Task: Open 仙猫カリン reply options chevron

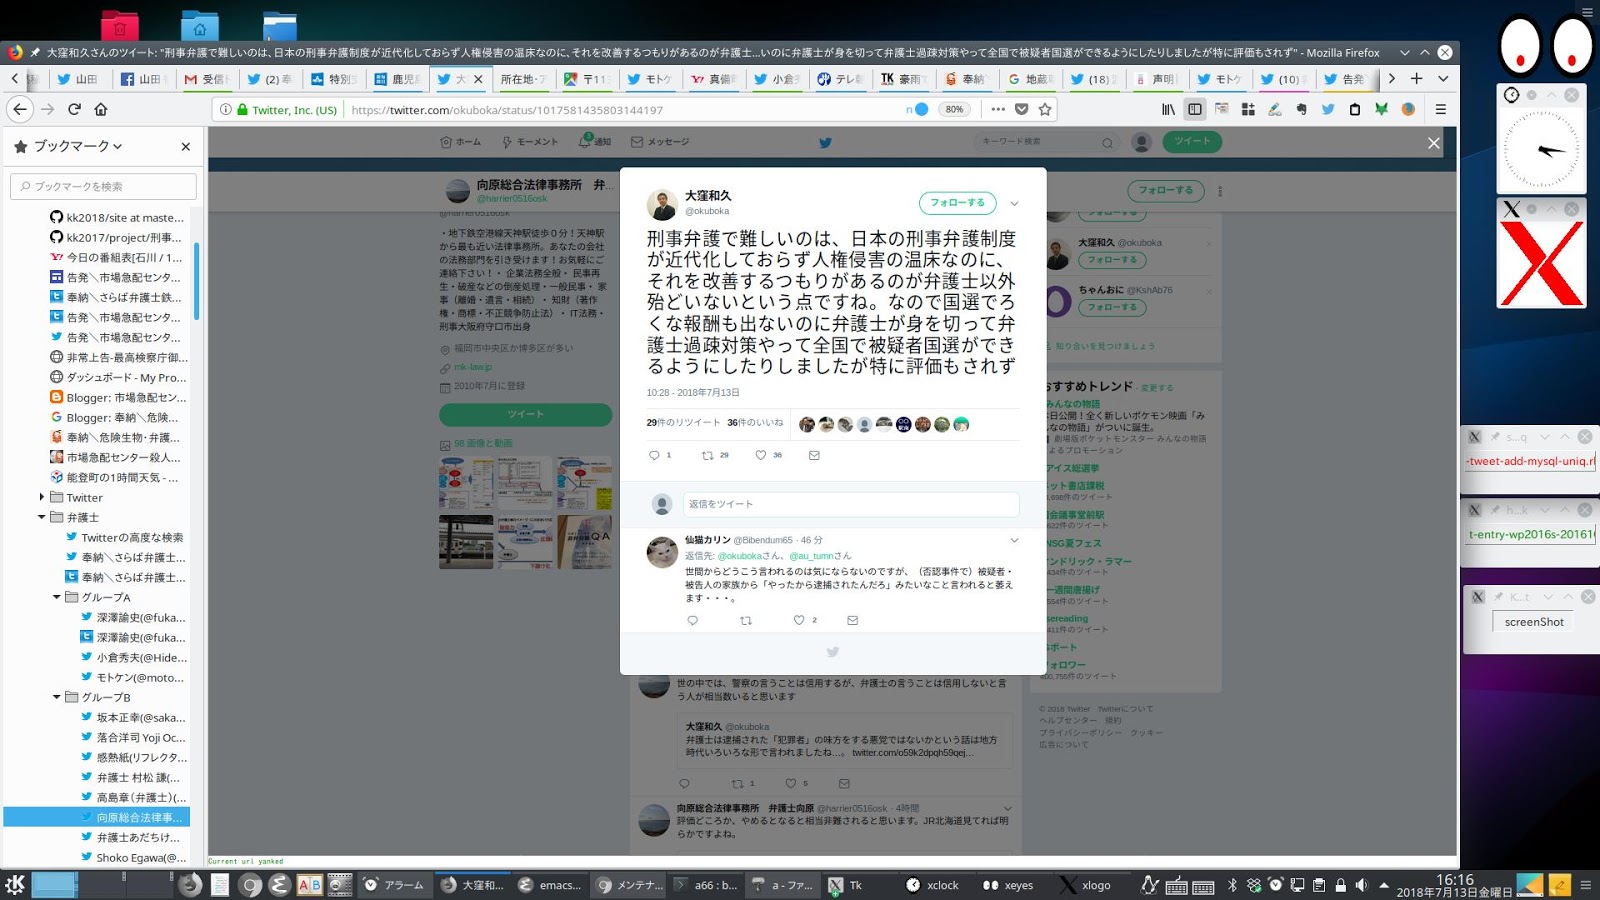Action: click(1014, 540)
